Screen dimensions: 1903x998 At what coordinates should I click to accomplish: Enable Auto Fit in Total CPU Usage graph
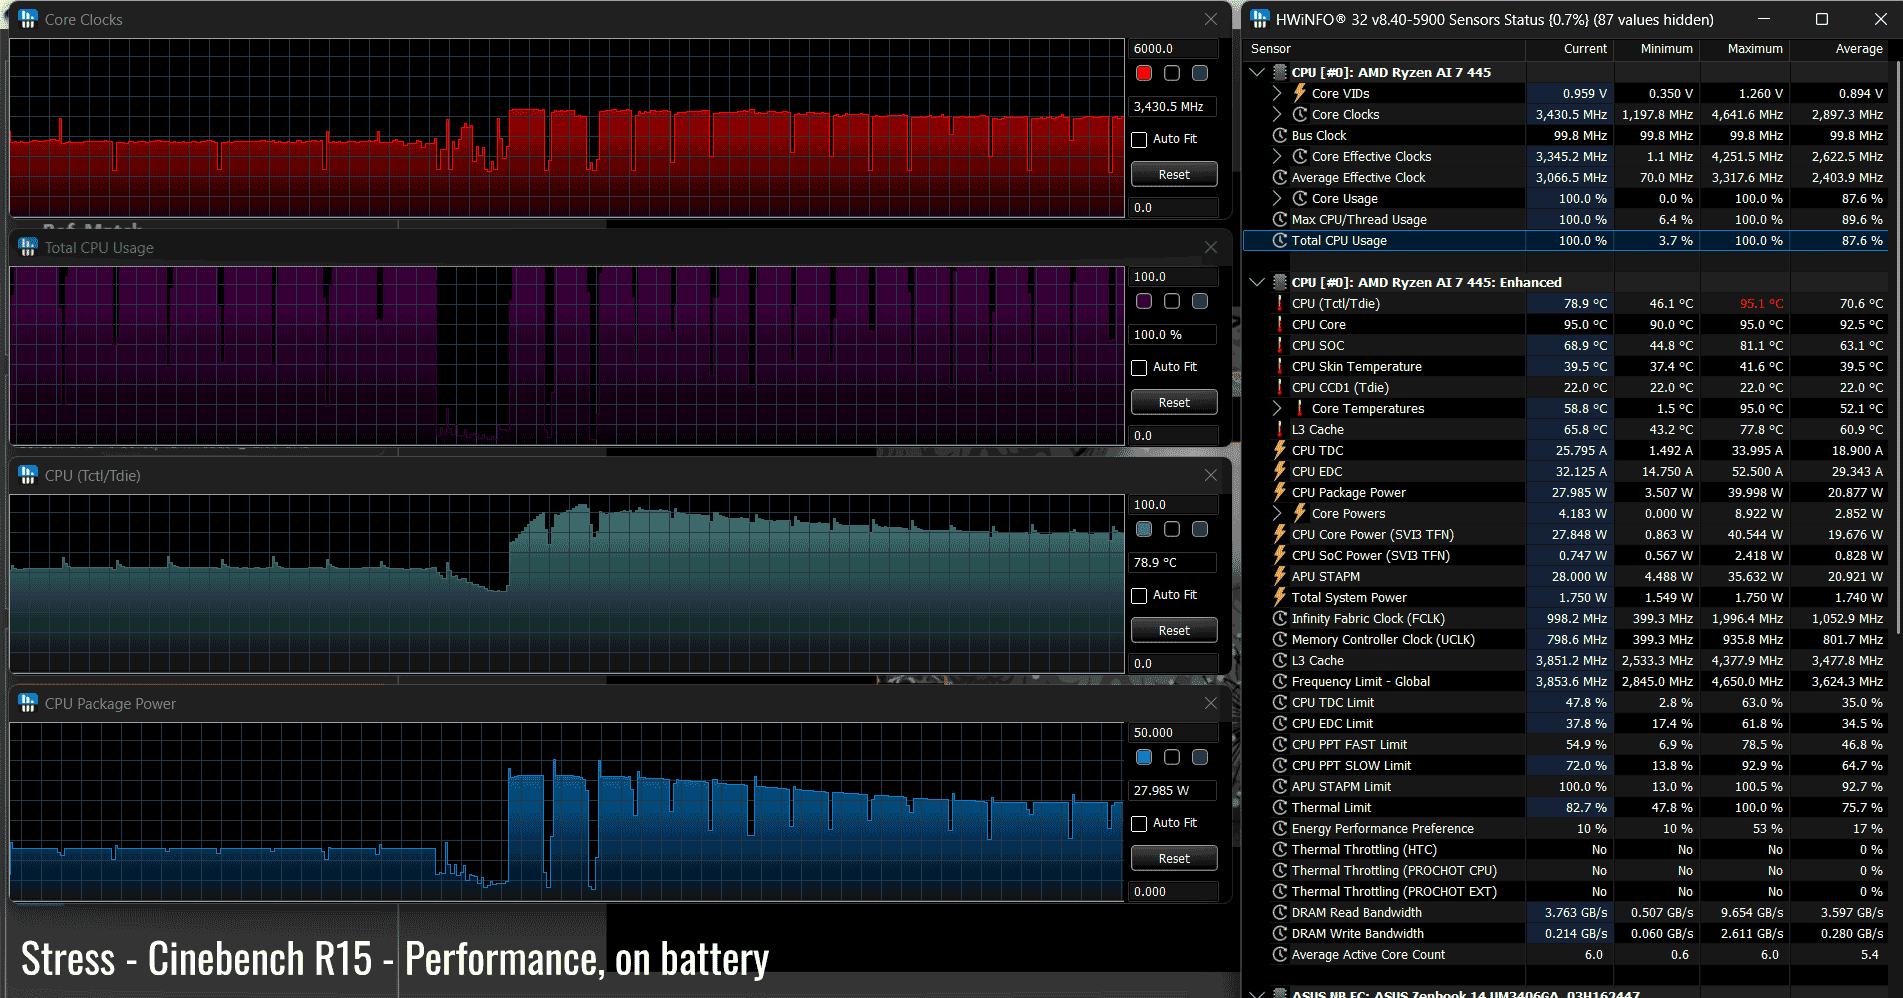point(1139,367)
